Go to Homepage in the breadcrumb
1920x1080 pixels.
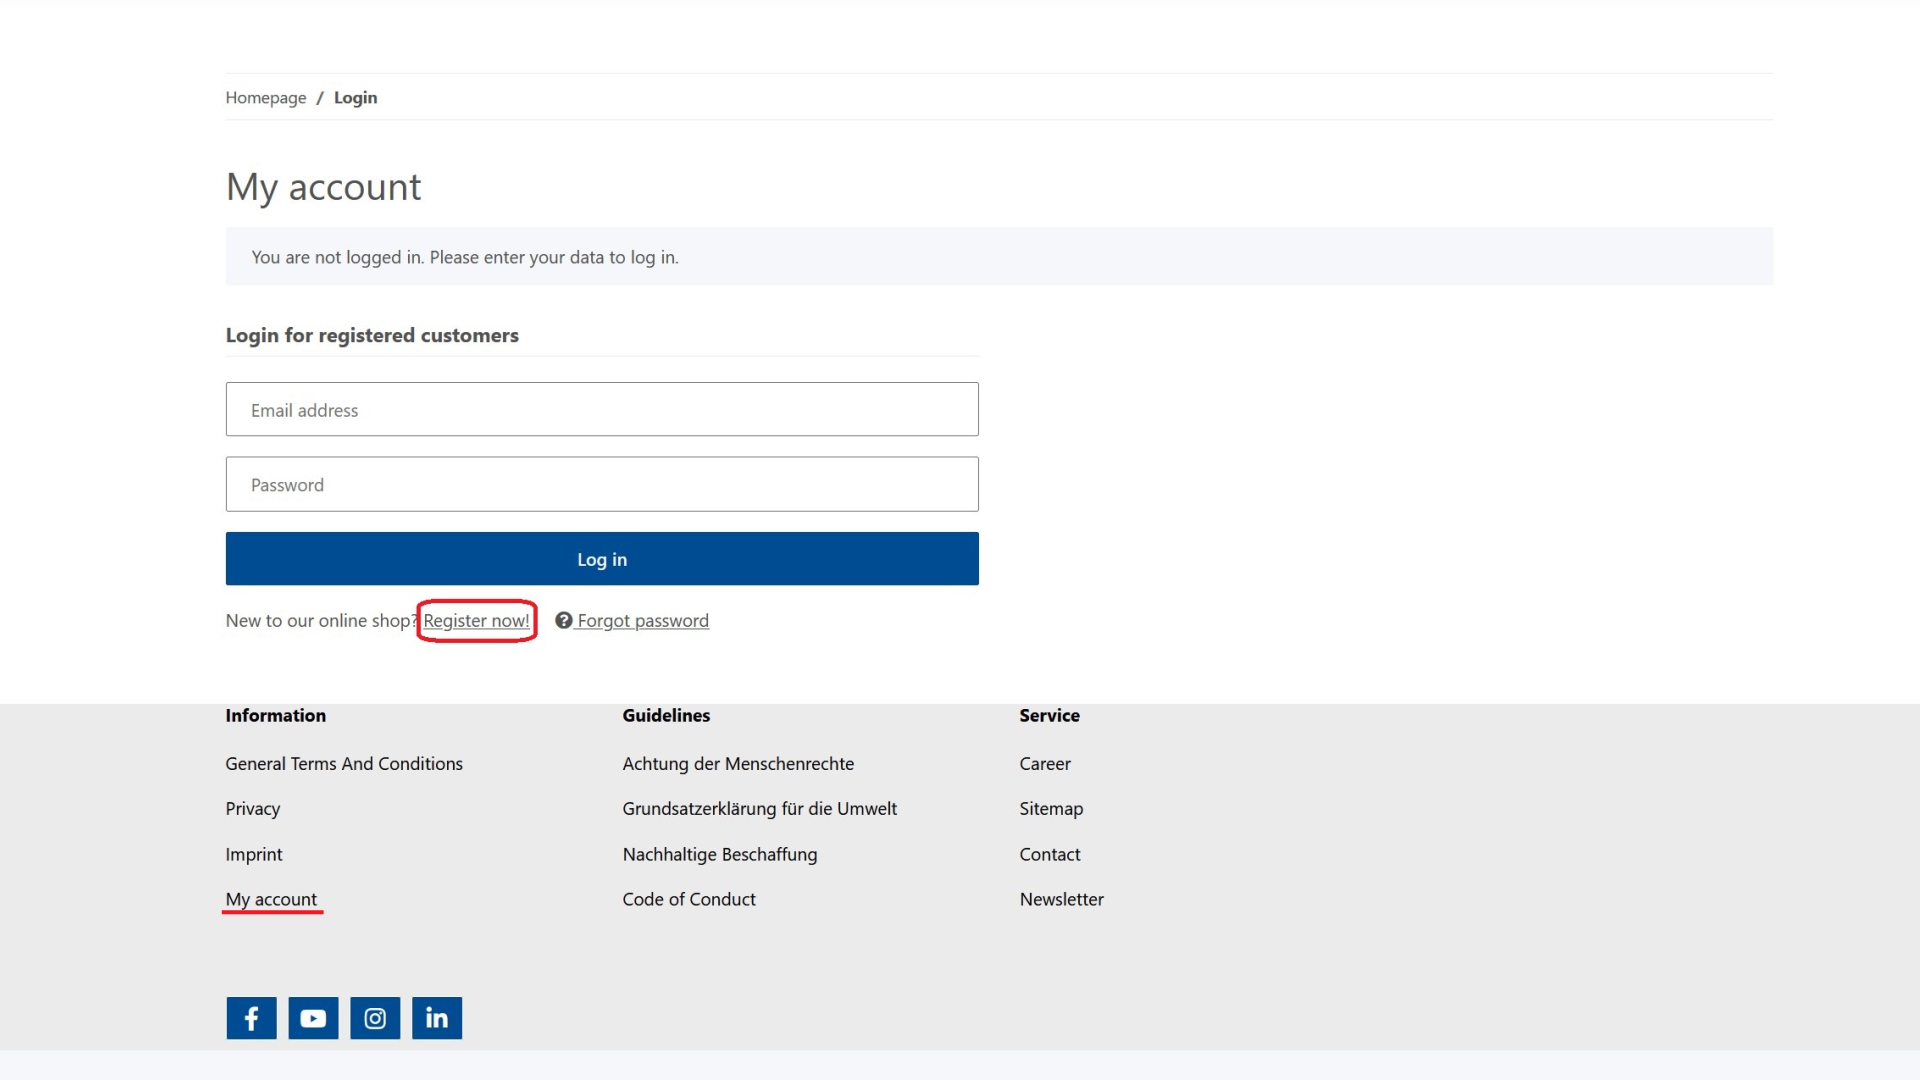(x=266, y=97)
